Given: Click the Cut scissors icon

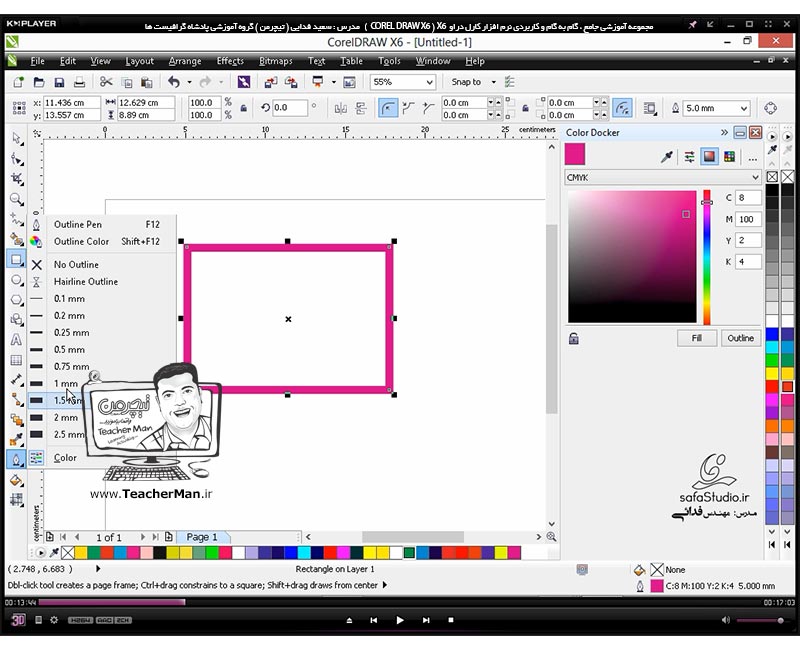Looking at the screenshot, I should [106, 82].
